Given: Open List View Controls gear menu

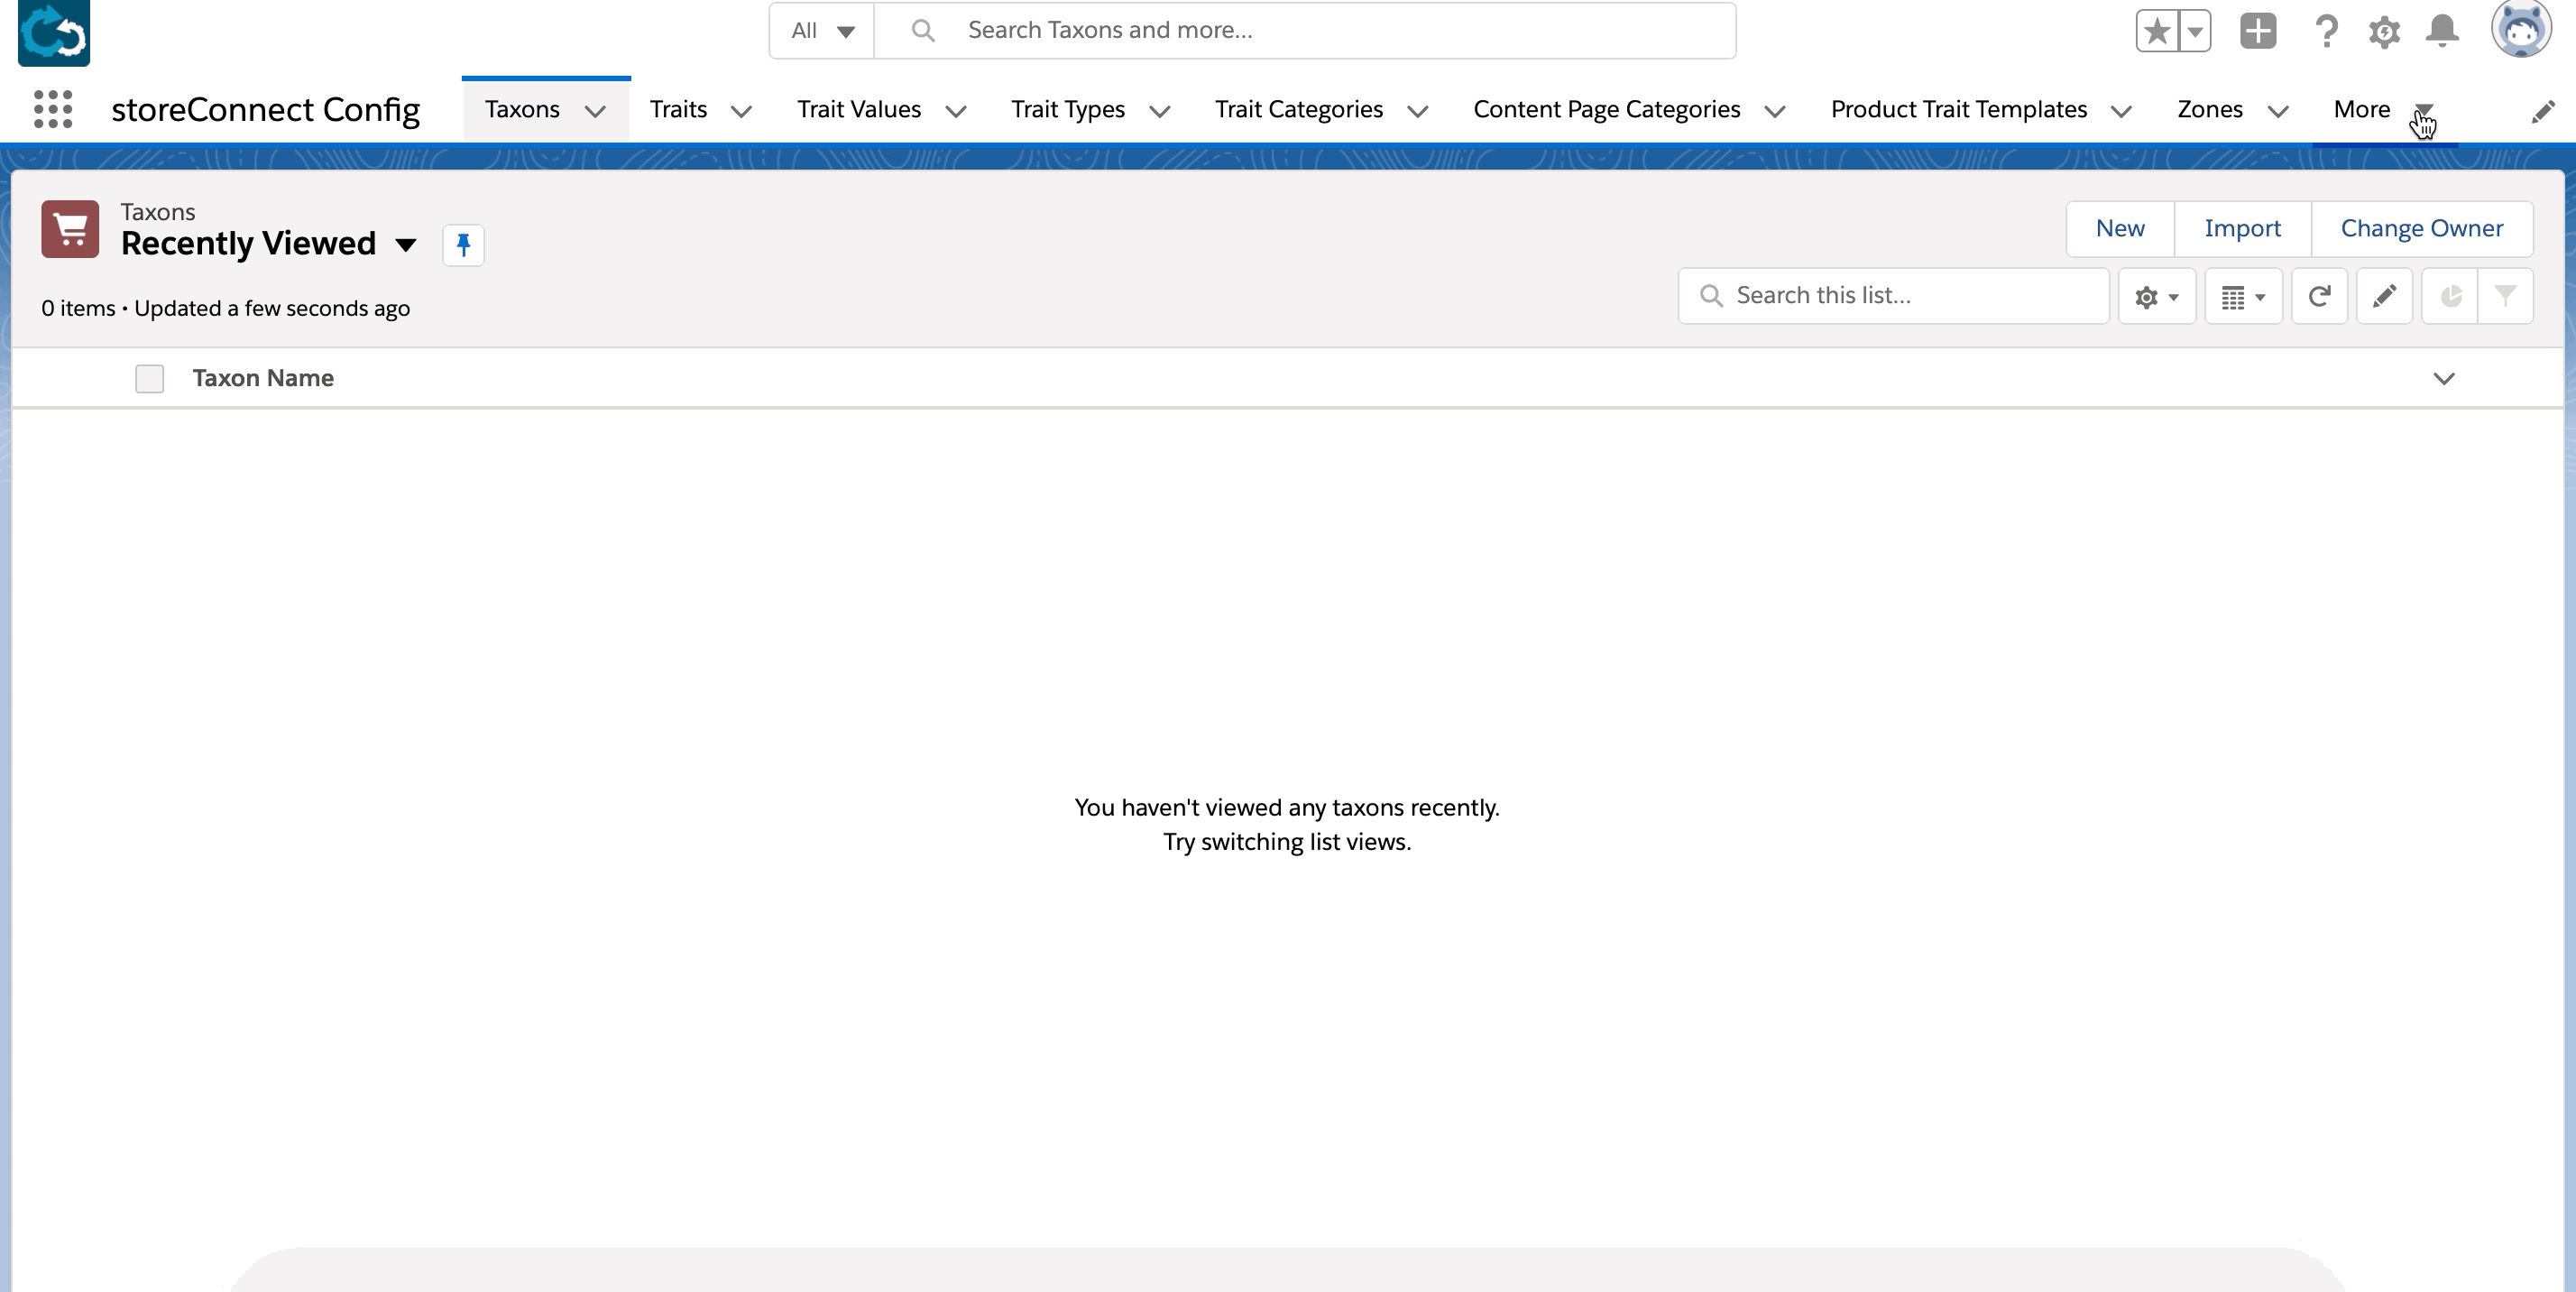Looking at the screenshot, I should 2156,296.
